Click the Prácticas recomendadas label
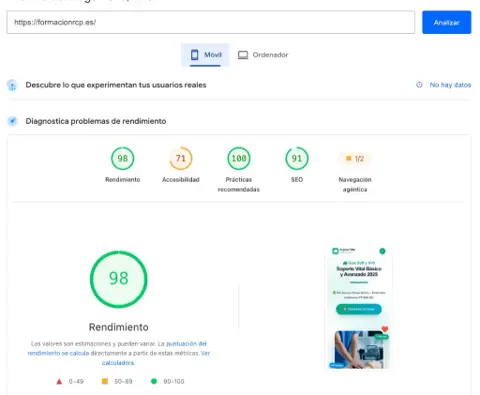This screenshot has width=480, height=395. [239, 184]
